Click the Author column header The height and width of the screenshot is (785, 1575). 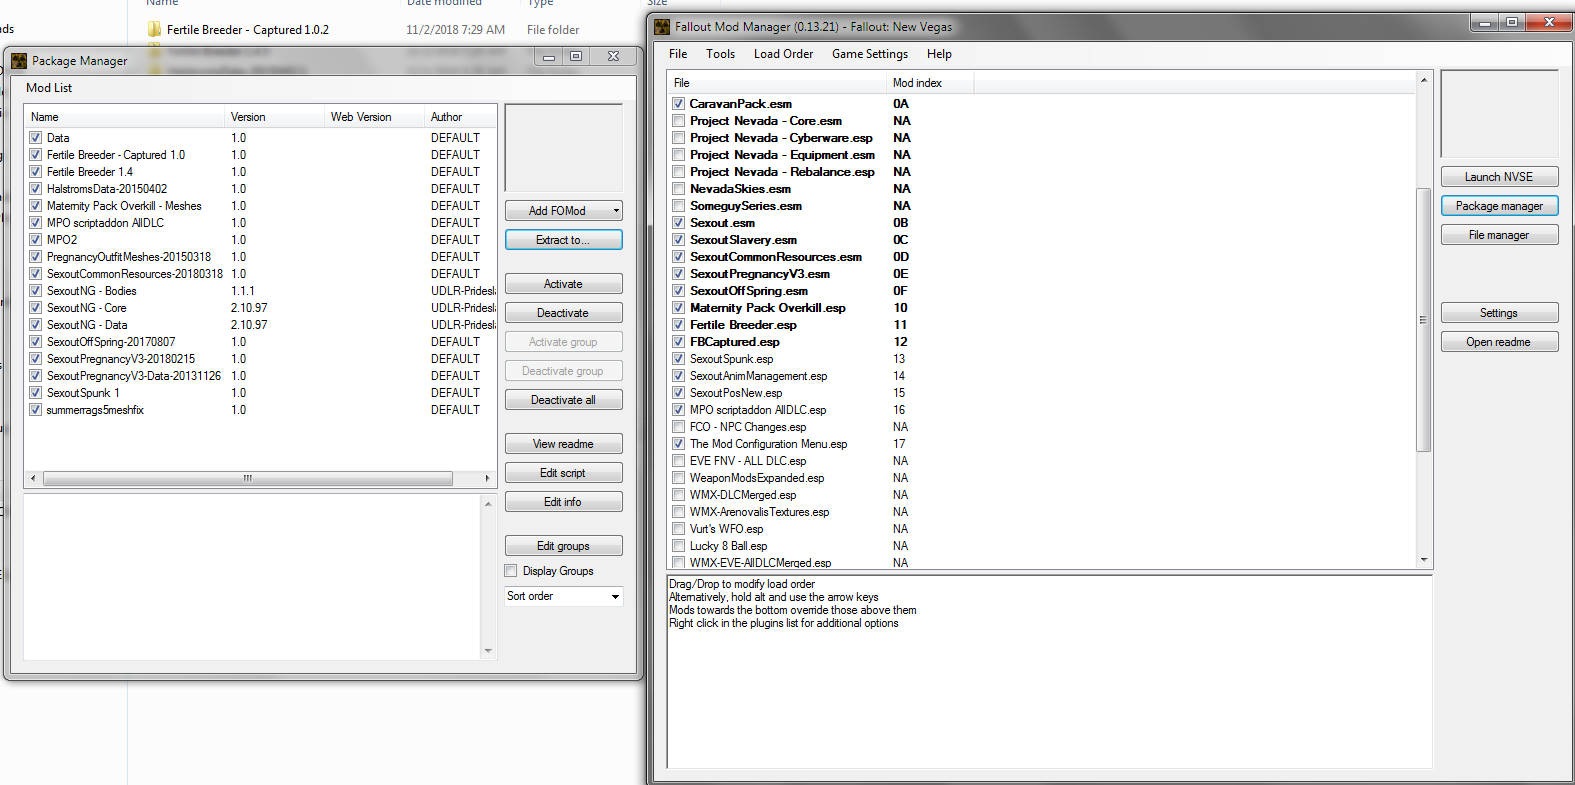click(x=460, y=117)
